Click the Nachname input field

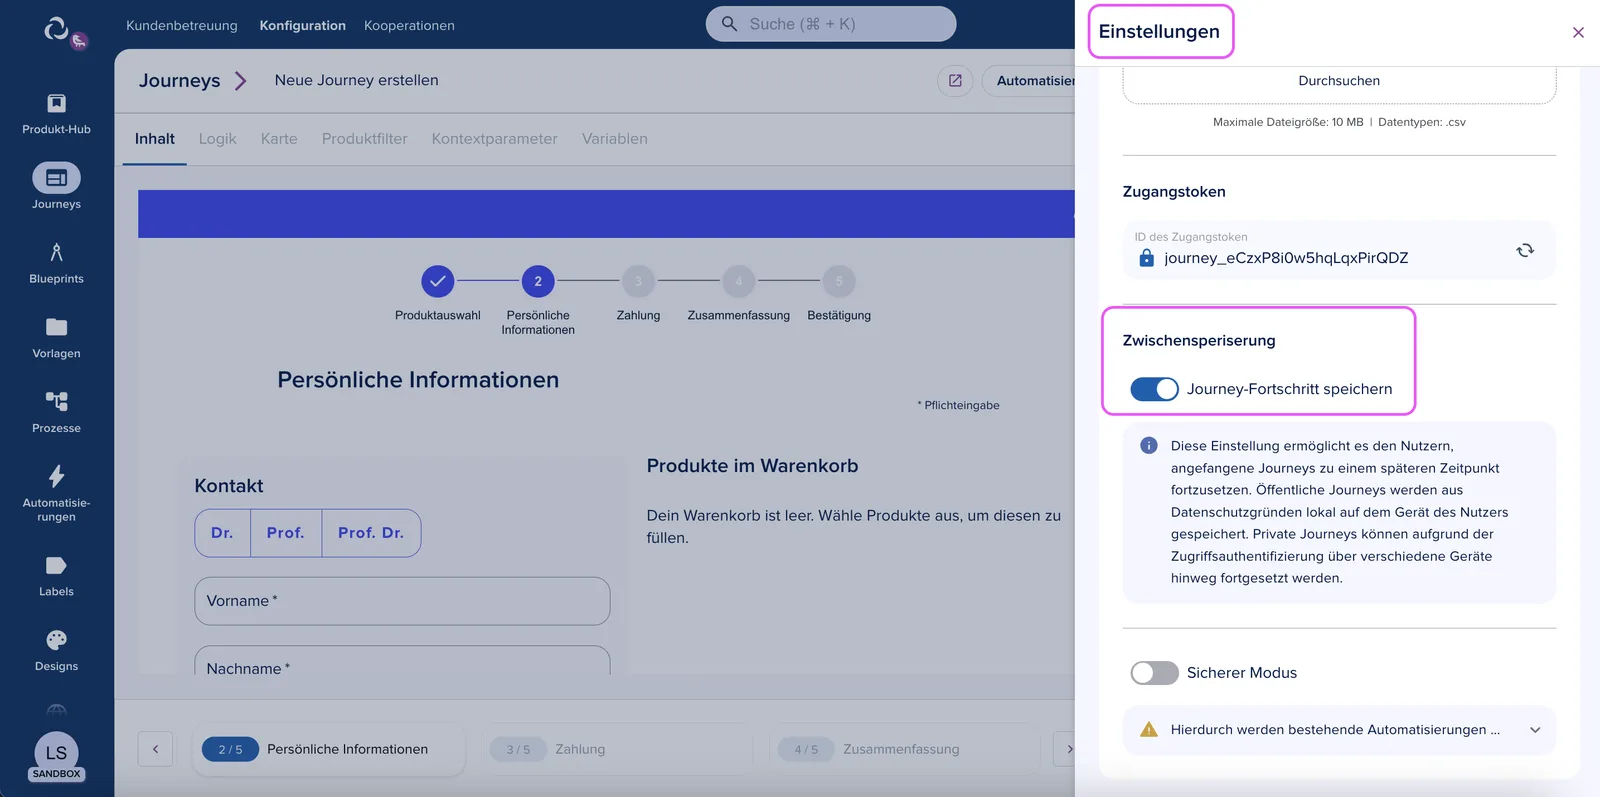[402, 661]
